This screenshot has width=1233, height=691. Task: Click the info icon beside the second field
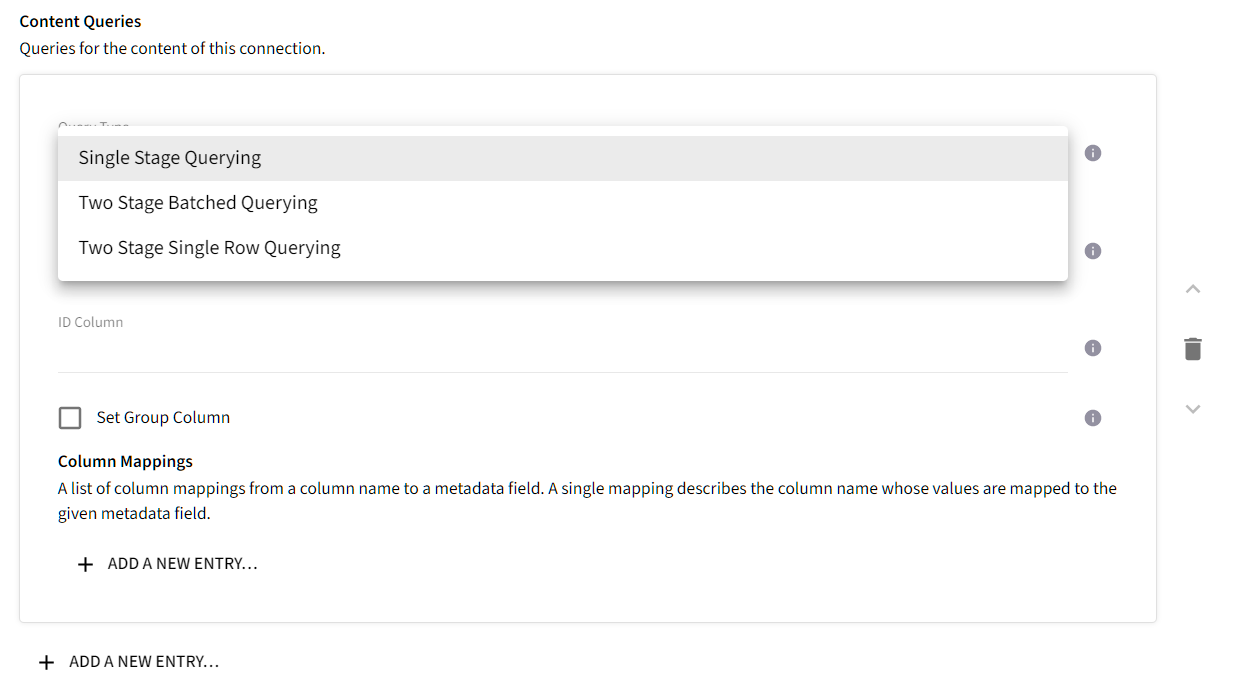(x=1092, y=250)
